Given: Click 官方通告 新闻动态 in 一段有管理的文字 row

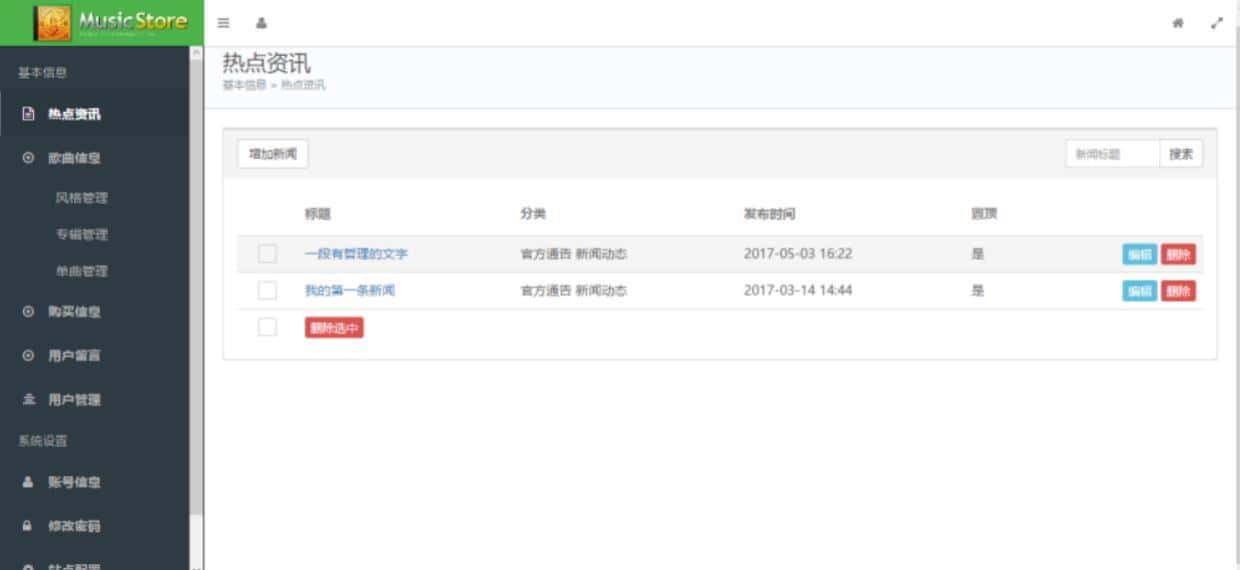Looking at the screenshot, I should [x=573, y=254].
